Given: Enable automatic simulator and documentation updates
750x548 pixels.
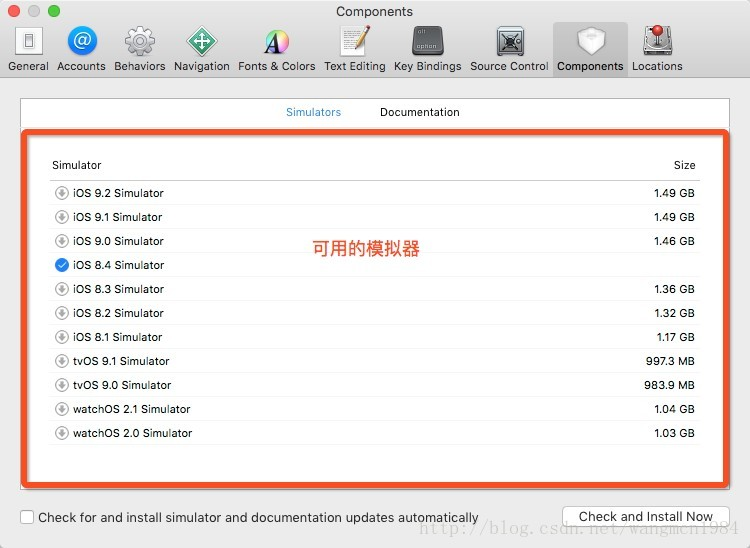Looking at the screenshot, I should (x=27, y=517).
